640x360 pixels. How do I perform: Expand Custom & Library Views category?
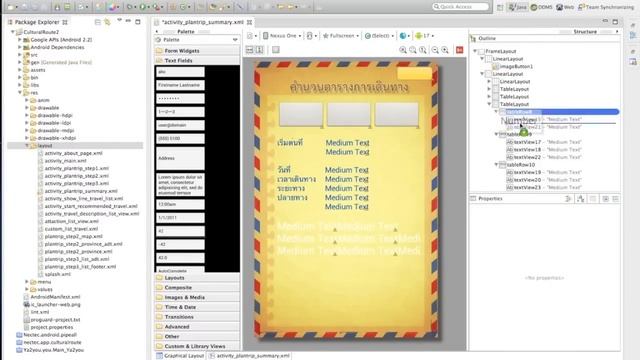coord(198,346)
